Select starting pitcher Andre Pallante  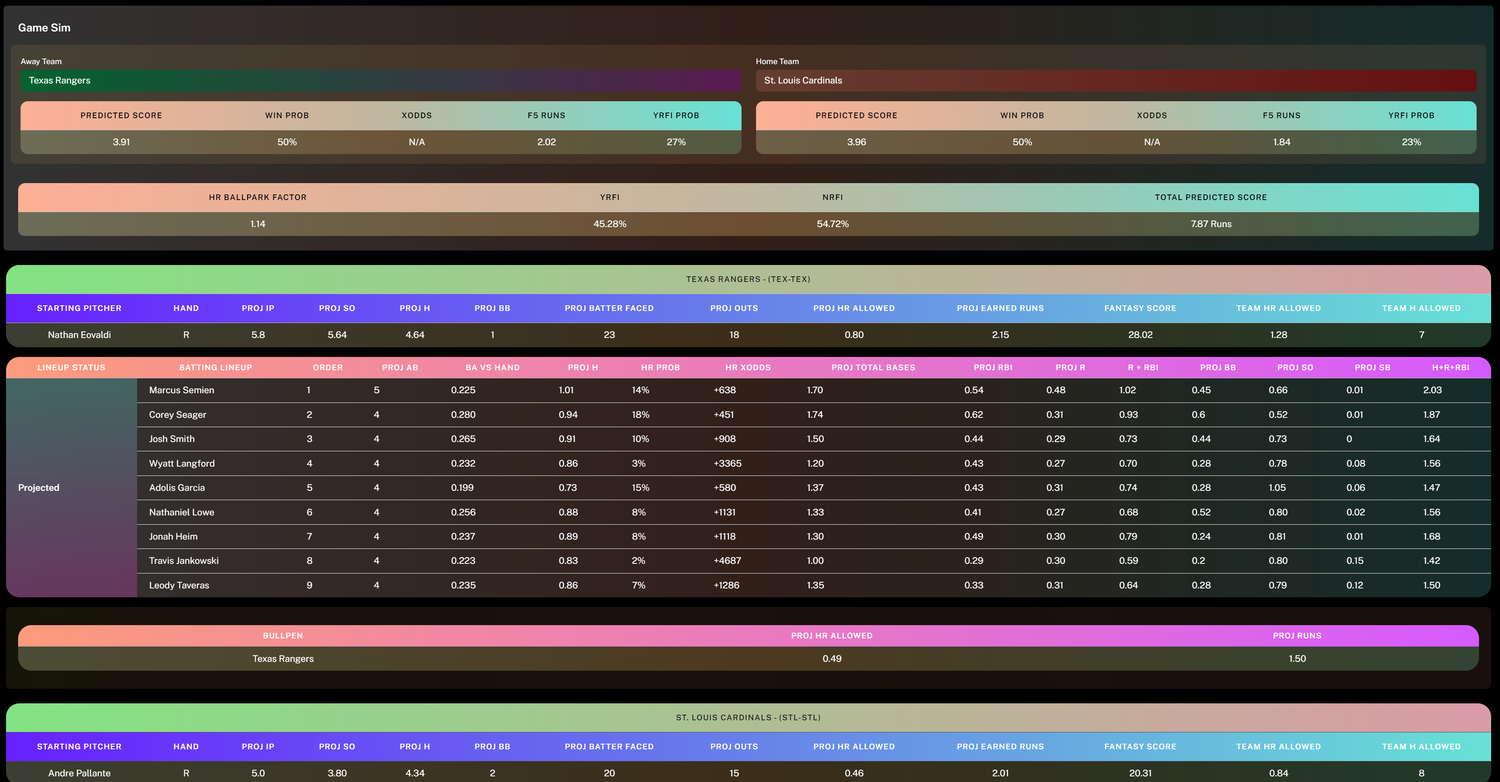(x=79, y=773)
